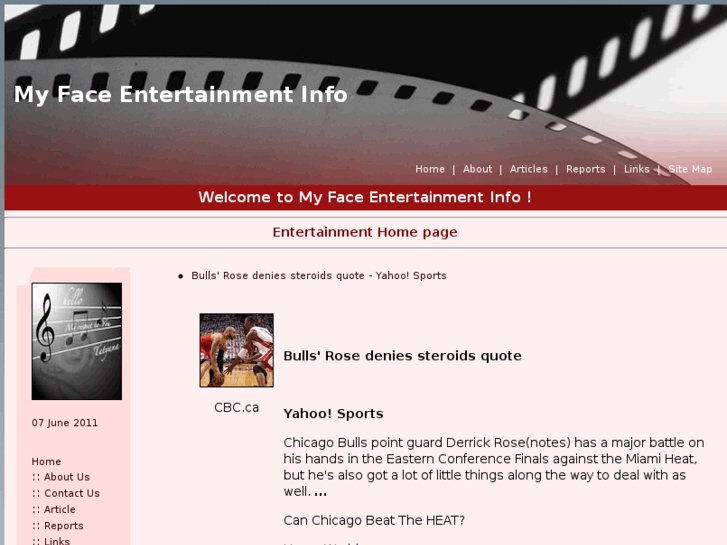Open Reports in header navigation
Image resolution: width=727 pixels, height=545 pixels.
(586, 169)
